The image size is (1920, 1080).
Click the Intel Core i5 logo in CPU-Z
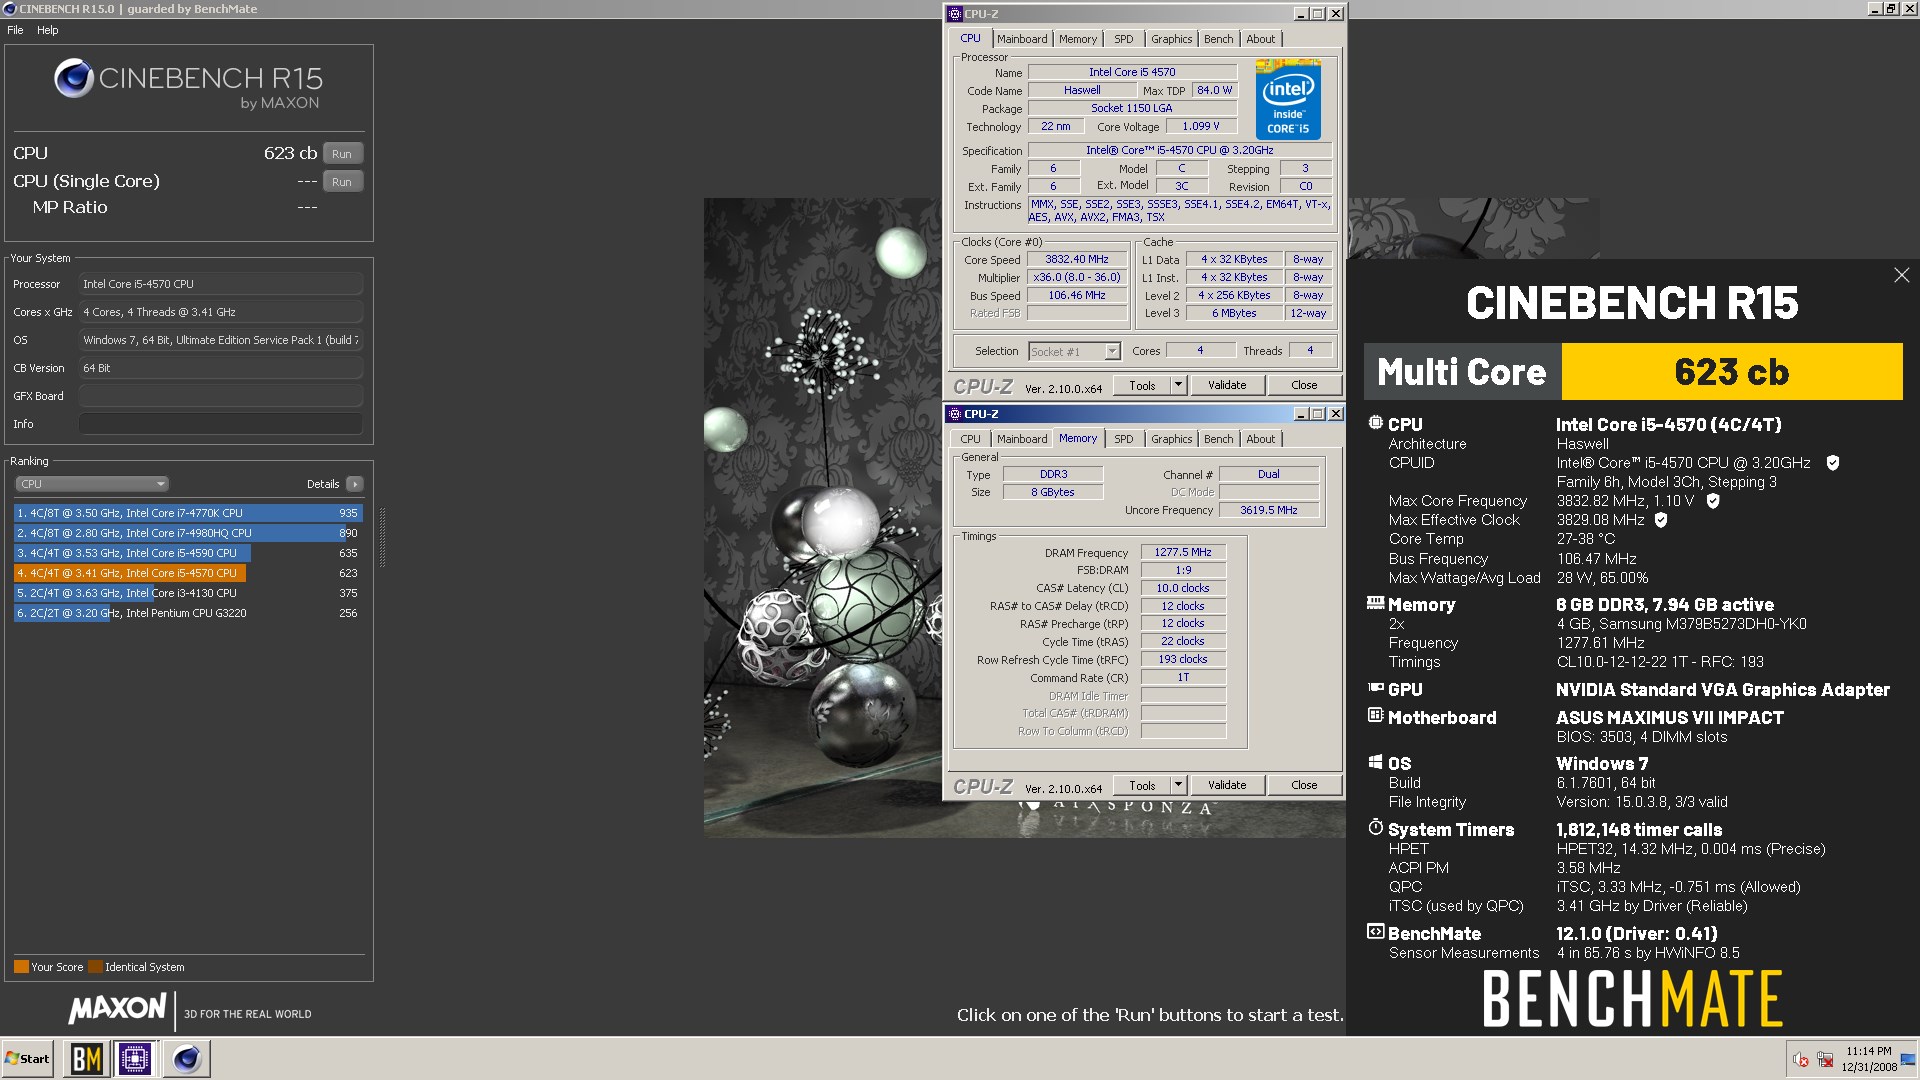pyautogui.click(x=1288, y=99)
